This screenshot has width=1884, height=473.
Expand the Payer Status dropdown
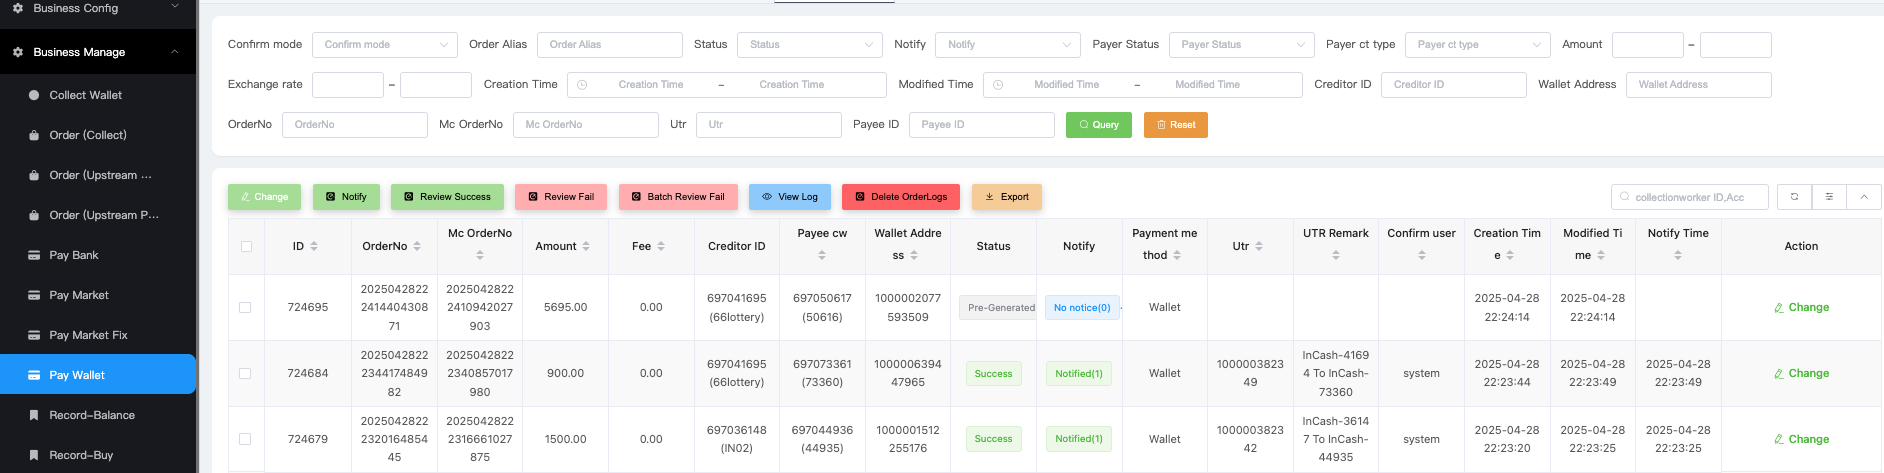click(1241, 45)
